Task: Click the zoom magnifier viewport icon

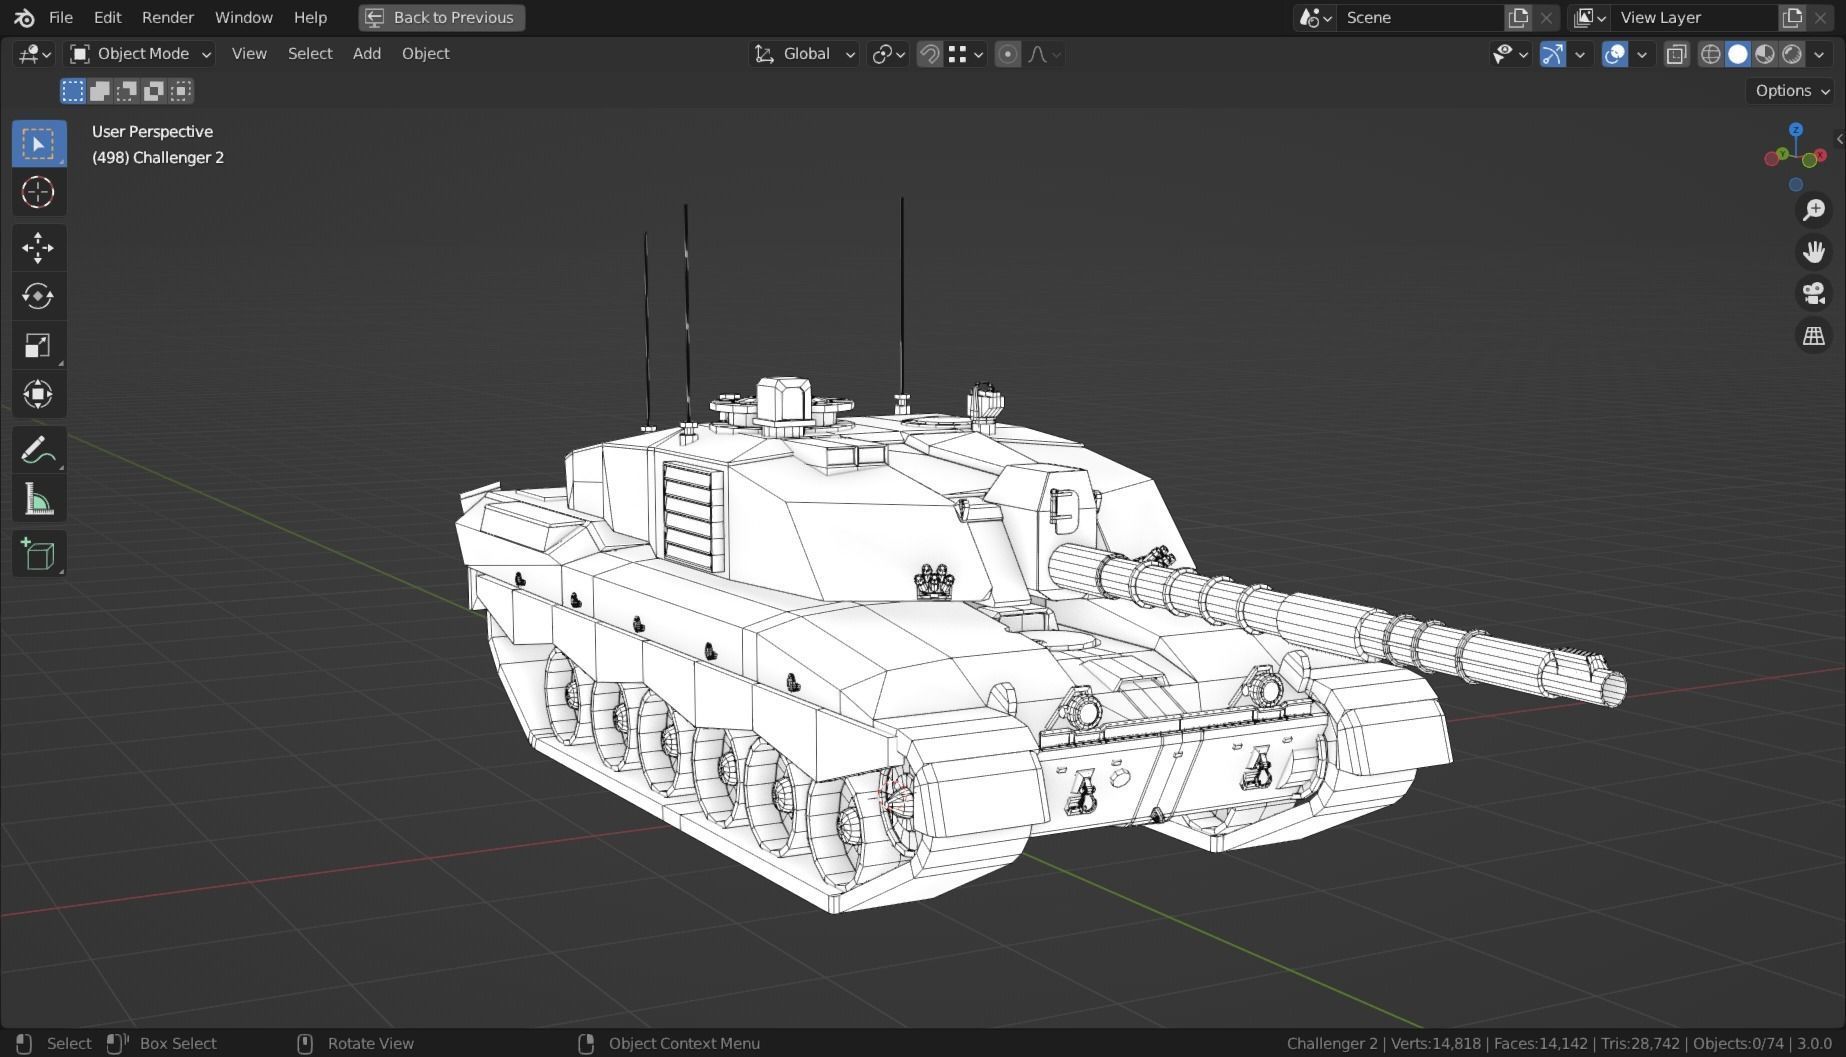Action: tap(1814, 210)
